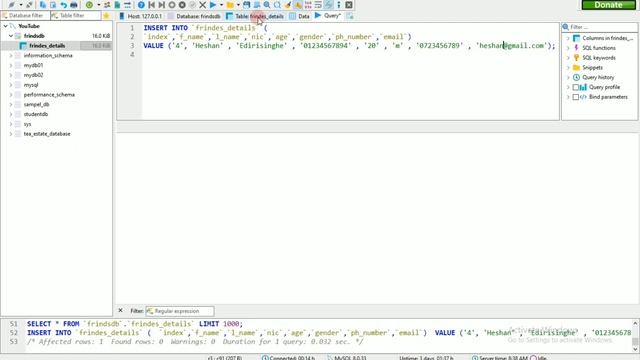Image resolution: width=640 pixels, height=360 pixels.
Task: Click the close application icon in toolbar
Action: [349, 5]
